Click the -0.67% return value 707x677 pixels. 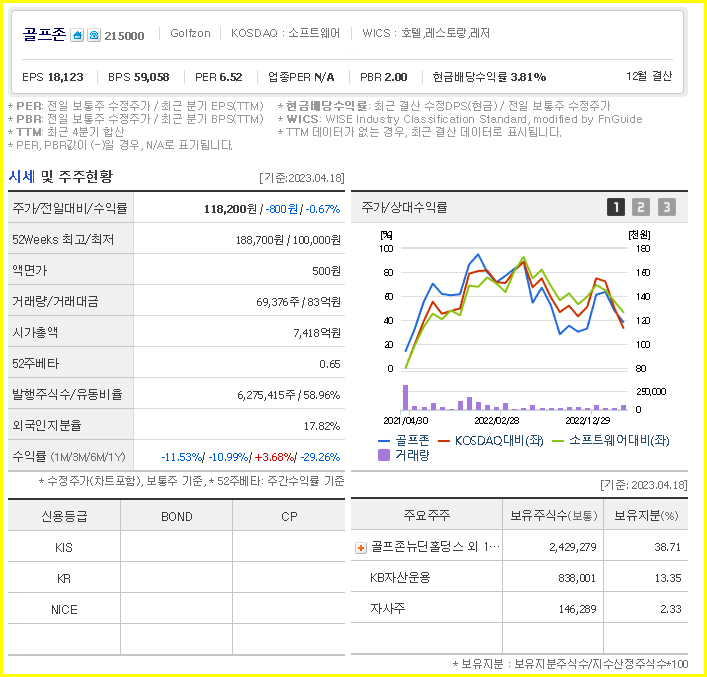coord(322,209)
